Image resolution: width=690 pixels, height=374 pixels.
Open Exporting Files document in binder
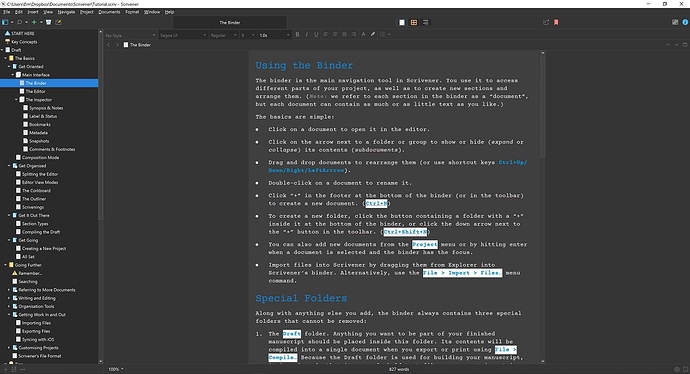click(36, 331)
